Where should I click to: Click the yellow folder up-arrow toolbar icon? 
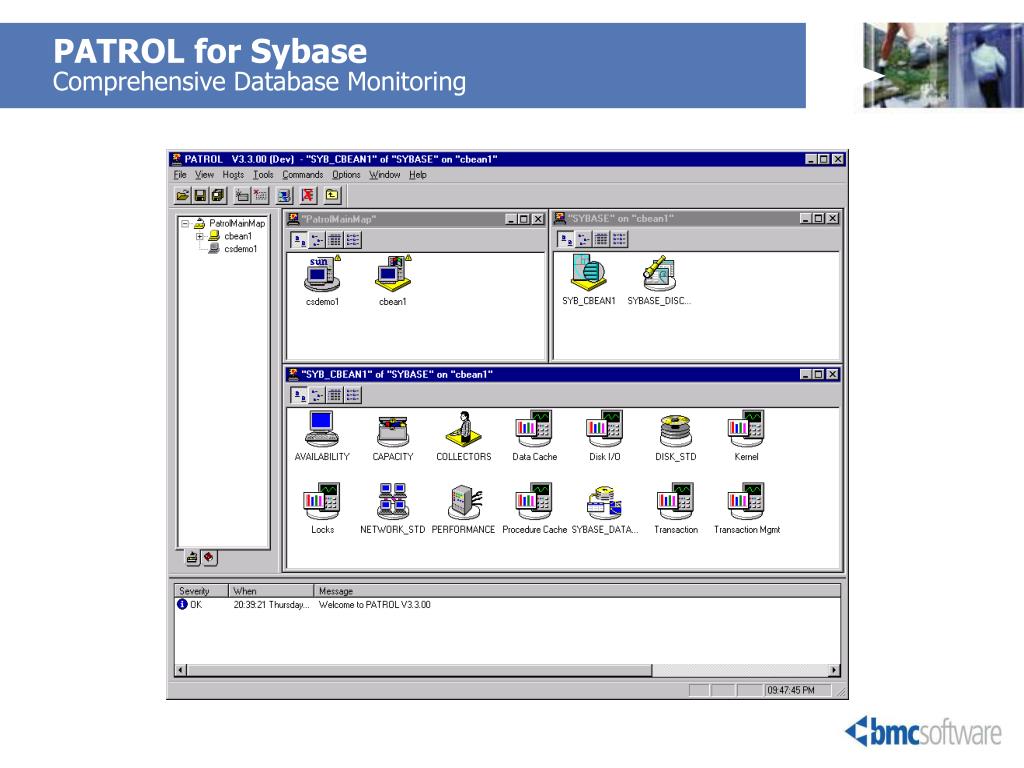332,195
